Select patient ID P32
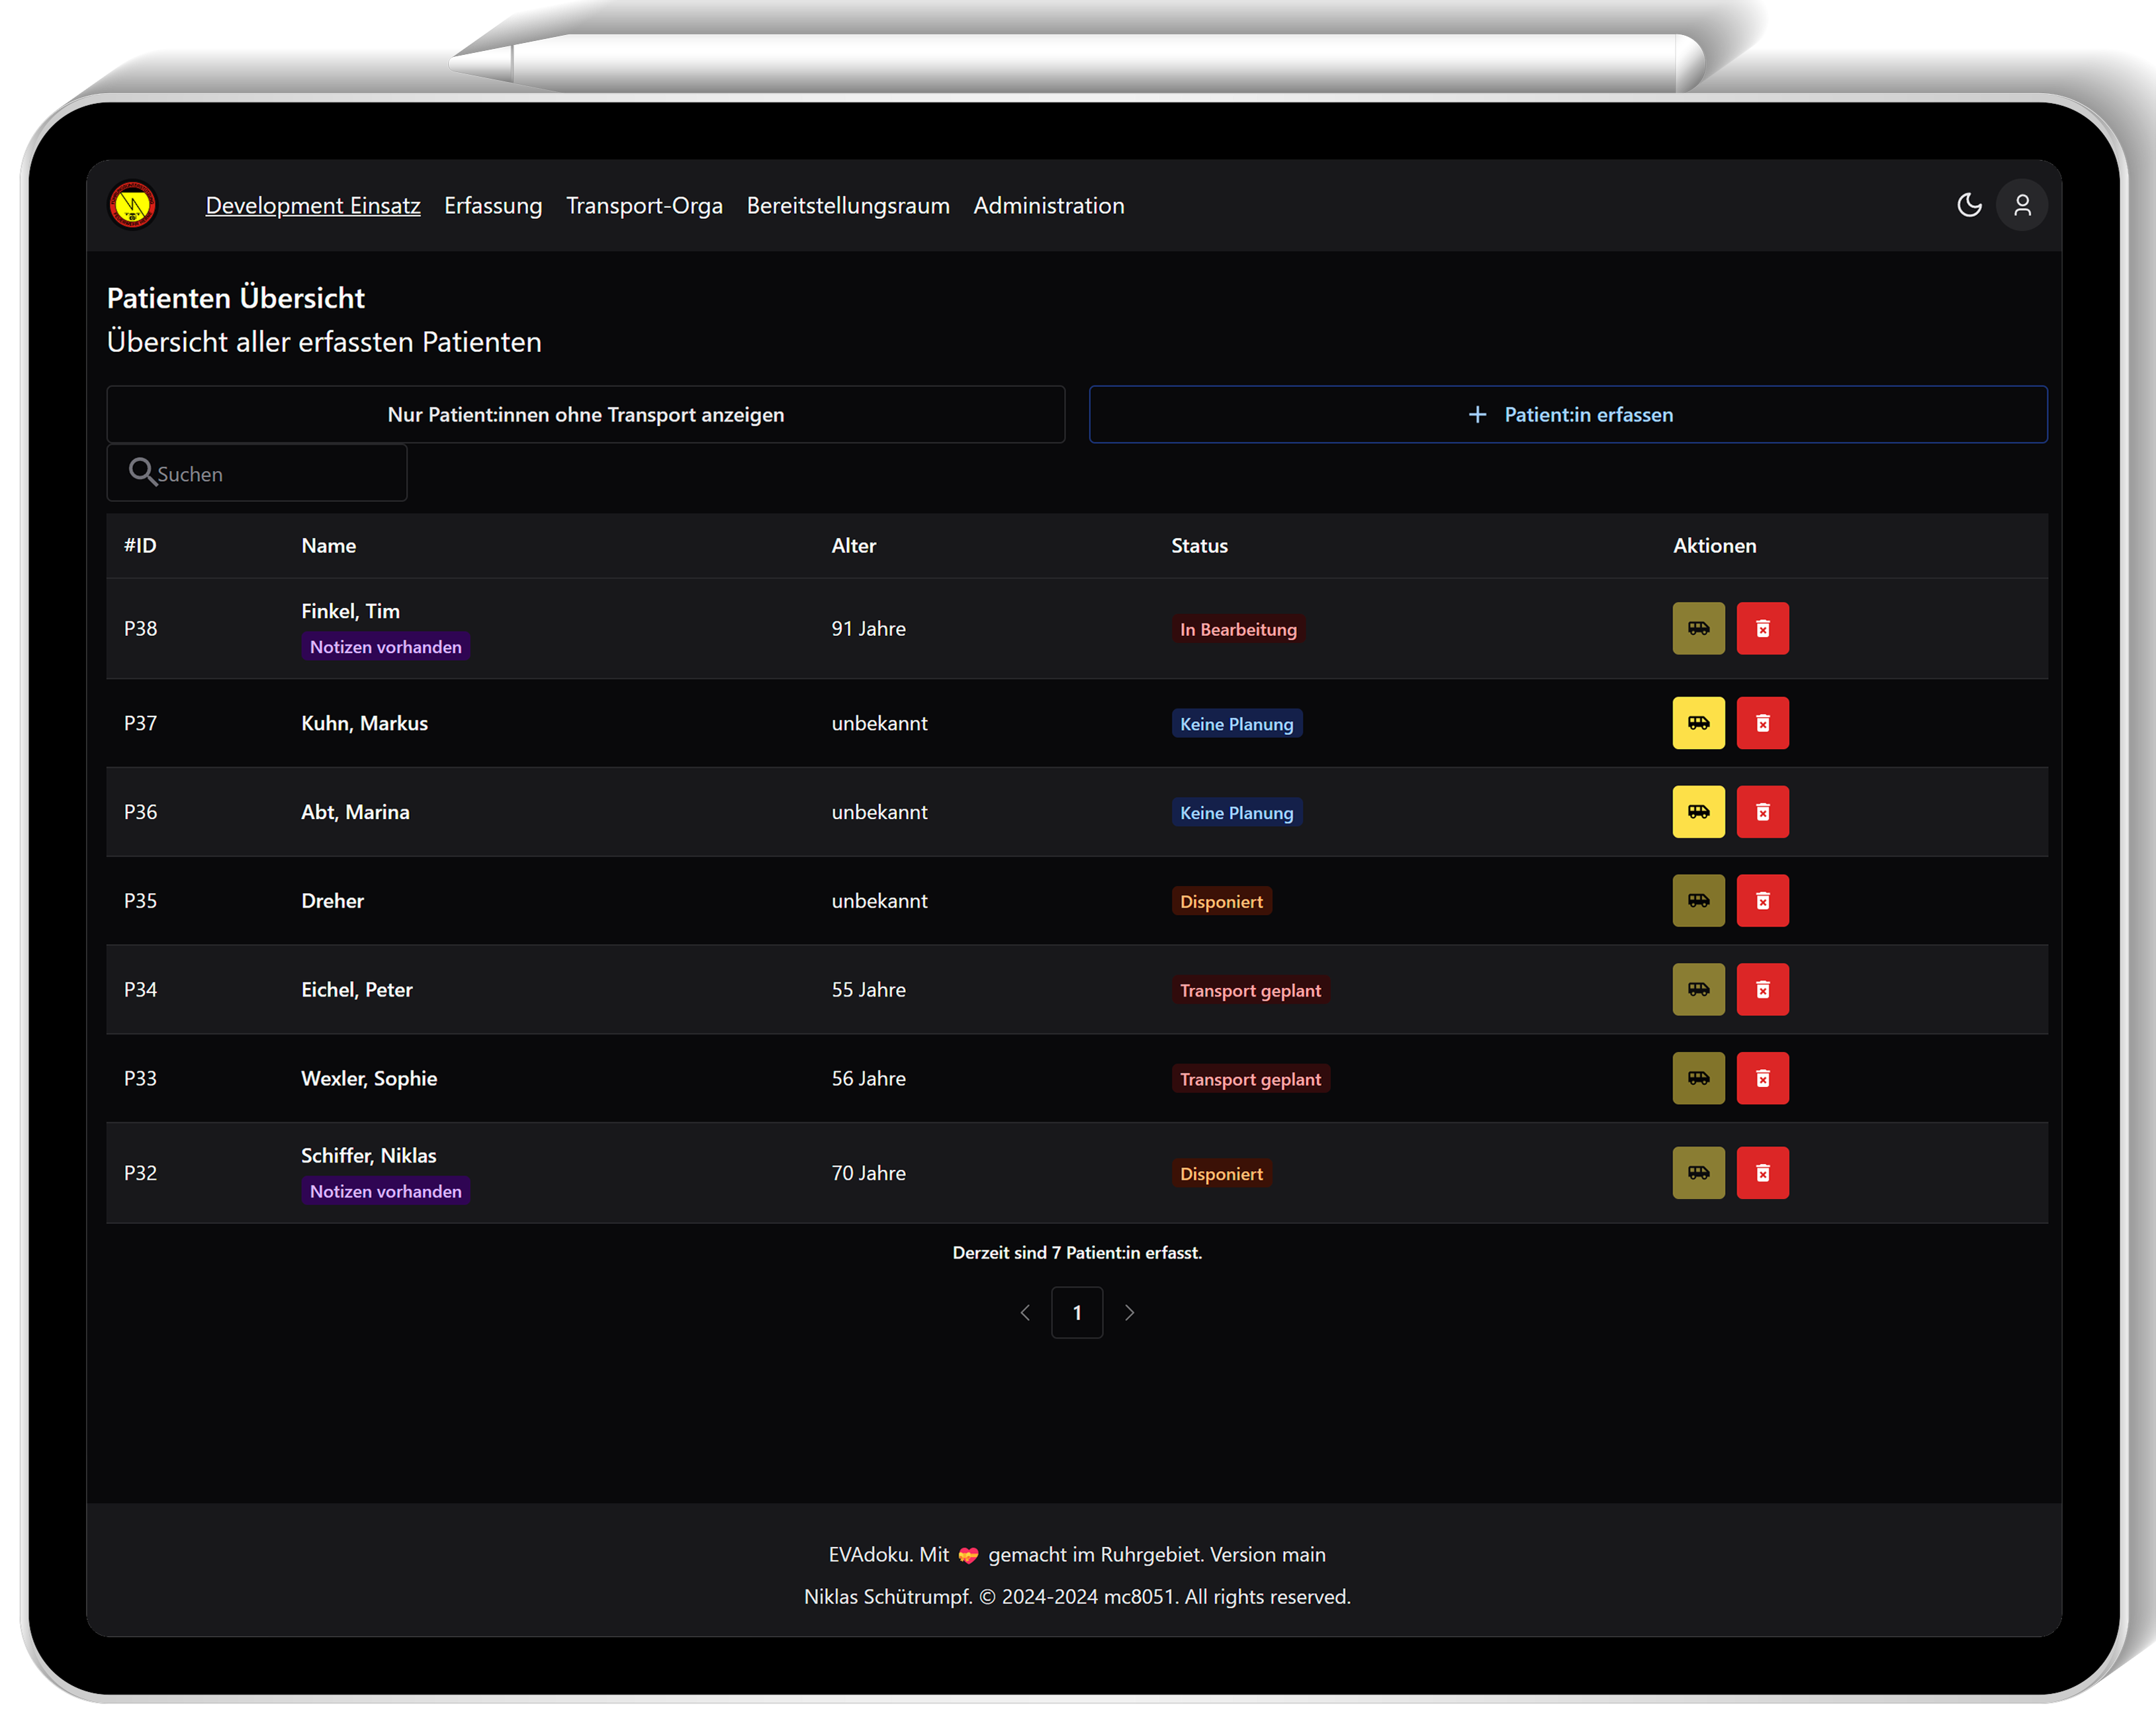The height and width of the screenshot is (1721, 2156). click(140, 1173)
